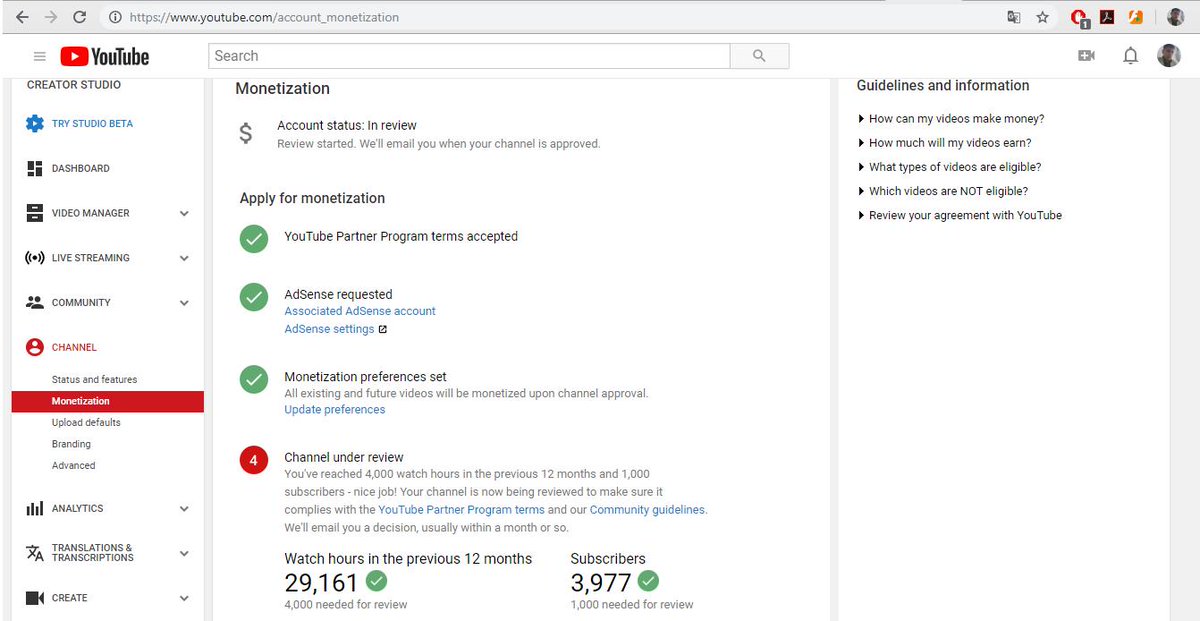Open the orange extension icon
The width and height of the screenshot is (1200, 621).
(1136, 17)
